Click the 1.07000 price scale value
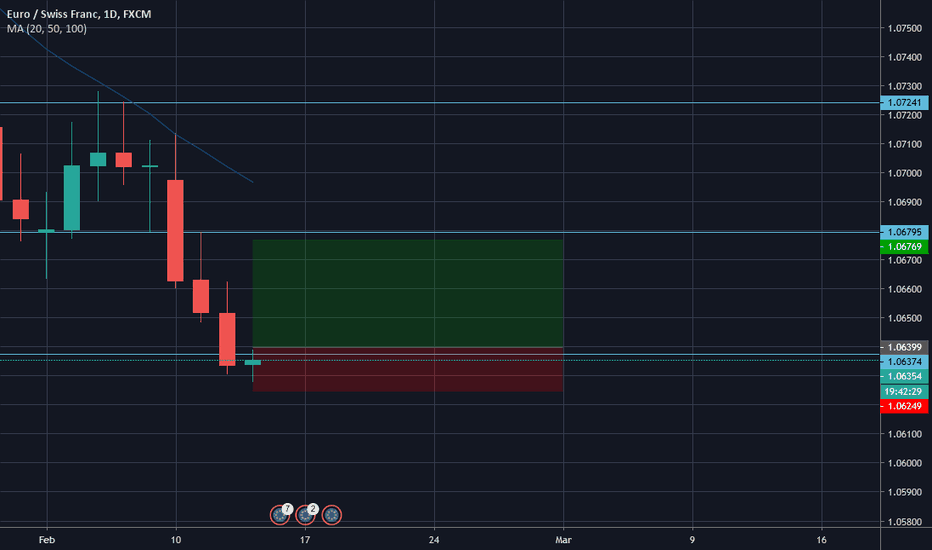 [x=905, y=174]
